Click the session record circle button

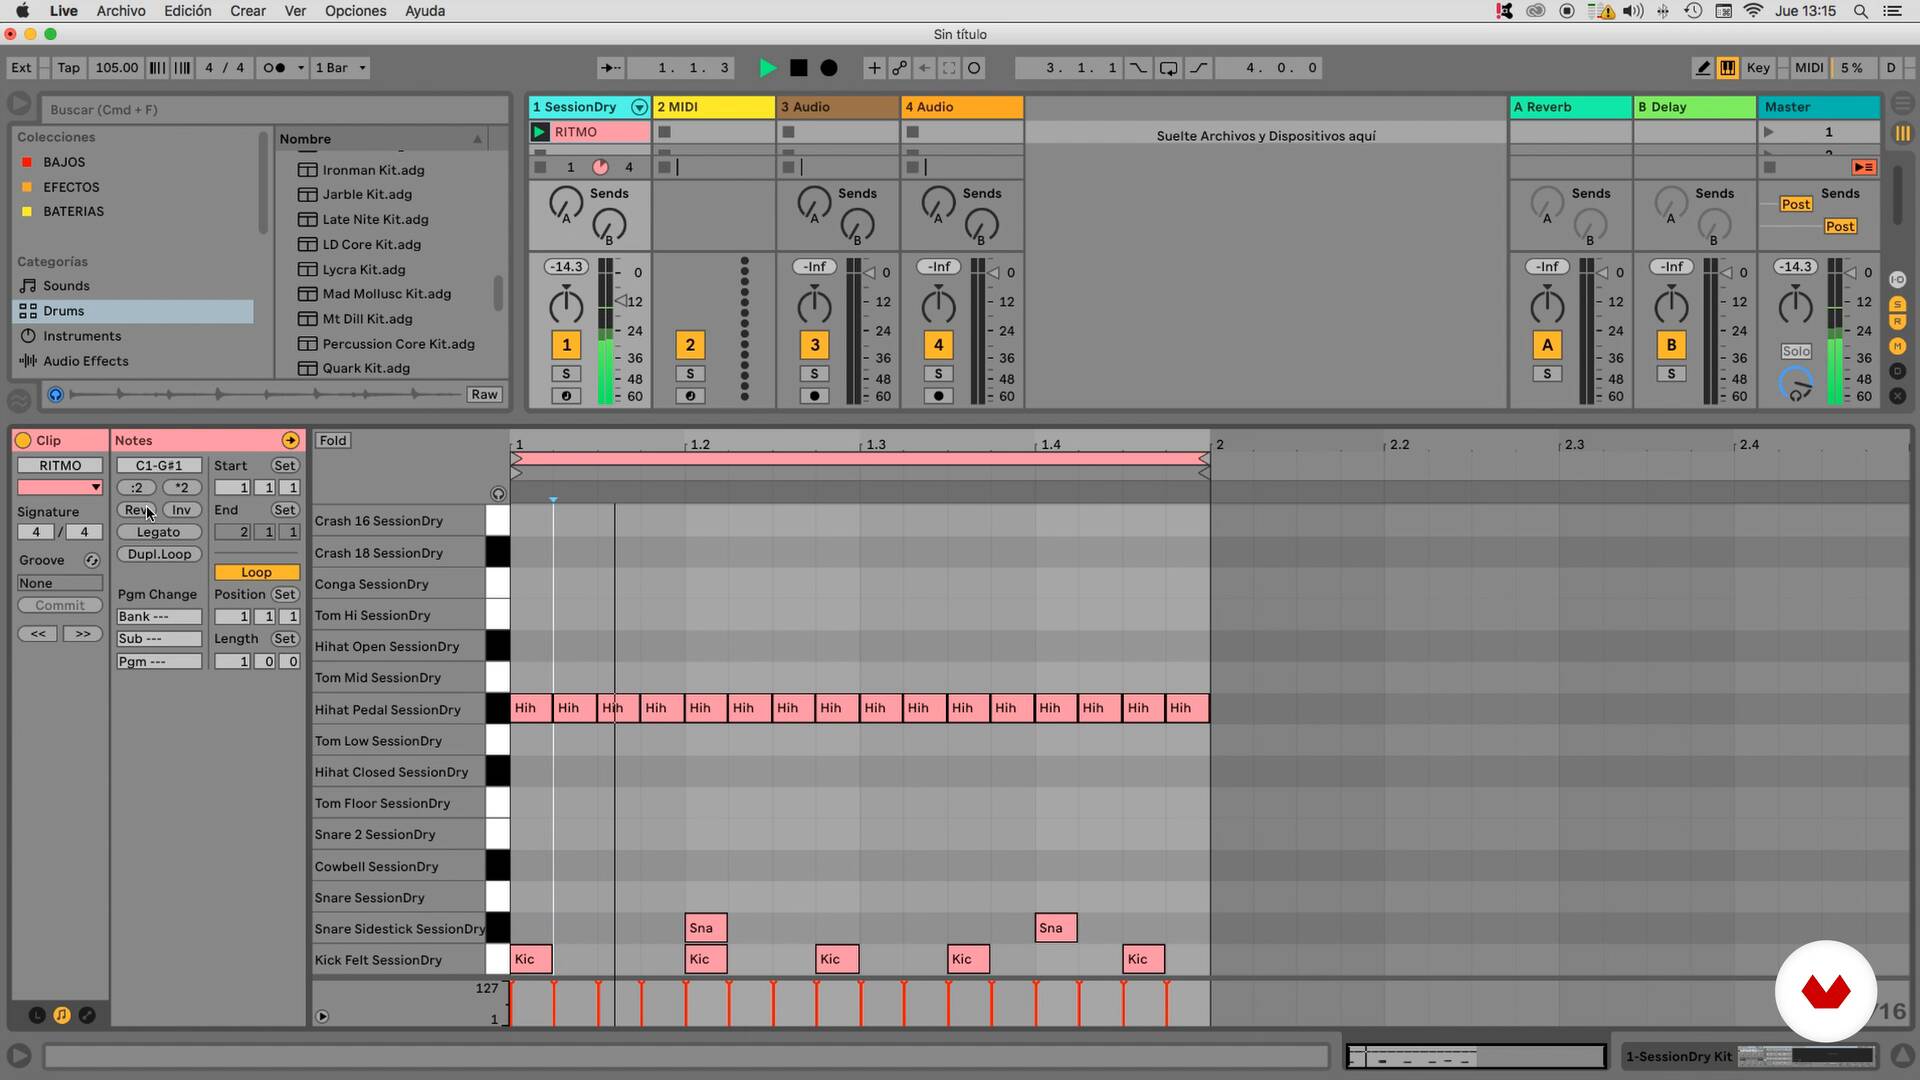974,68
